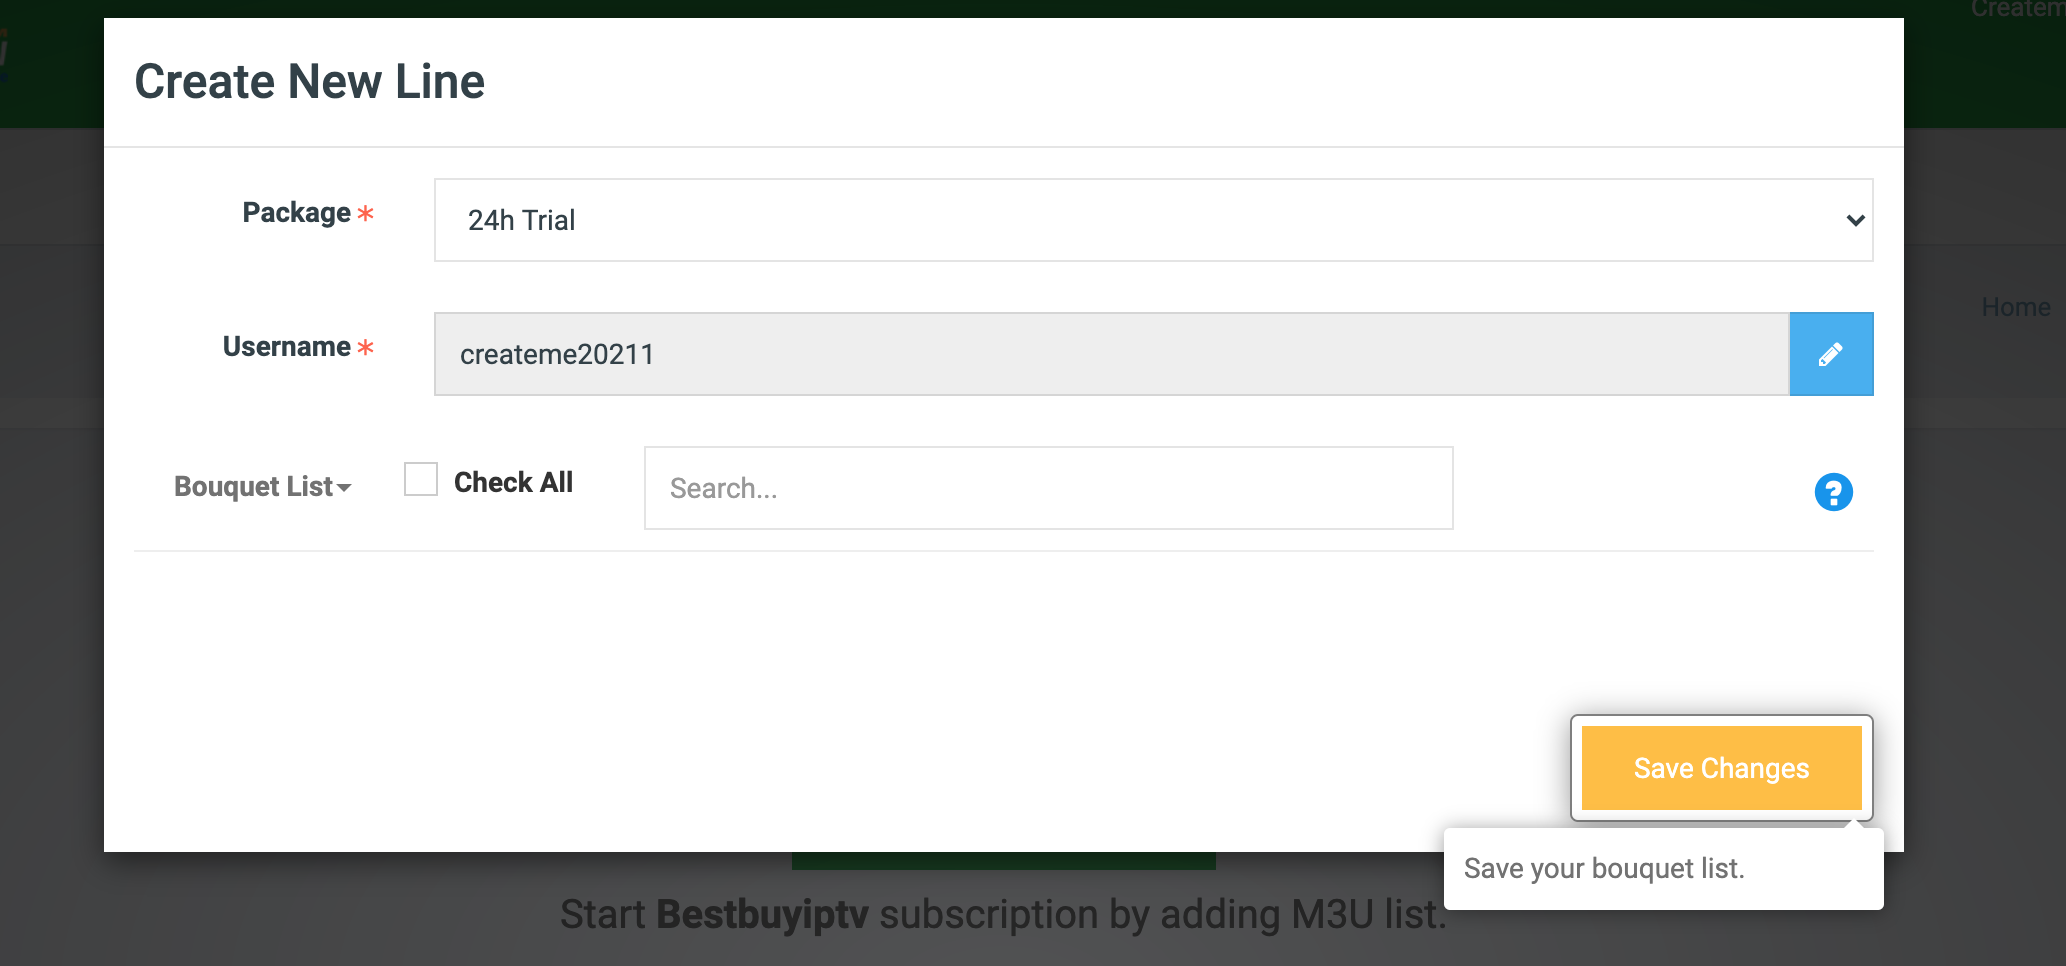Click the account name in the top-right corner
The height and width of the screenshot is (966, 2066).
click(x=2015, y=10)
